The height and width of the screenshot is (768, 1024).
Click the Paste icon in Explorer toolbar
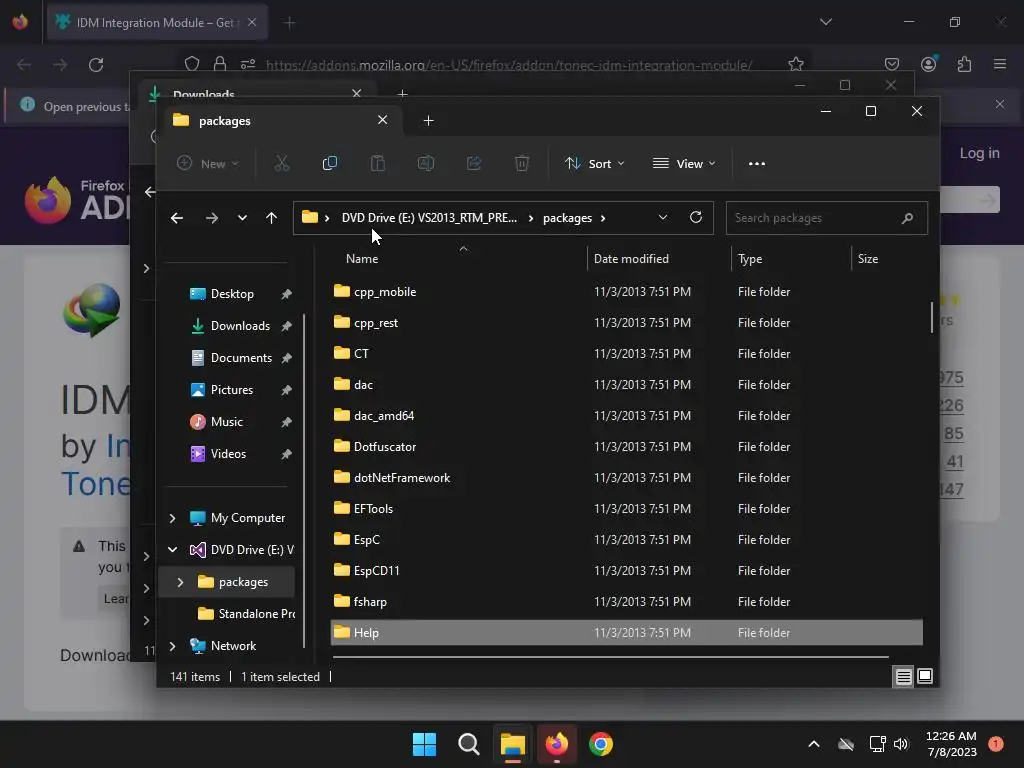[x=377, y=163]
